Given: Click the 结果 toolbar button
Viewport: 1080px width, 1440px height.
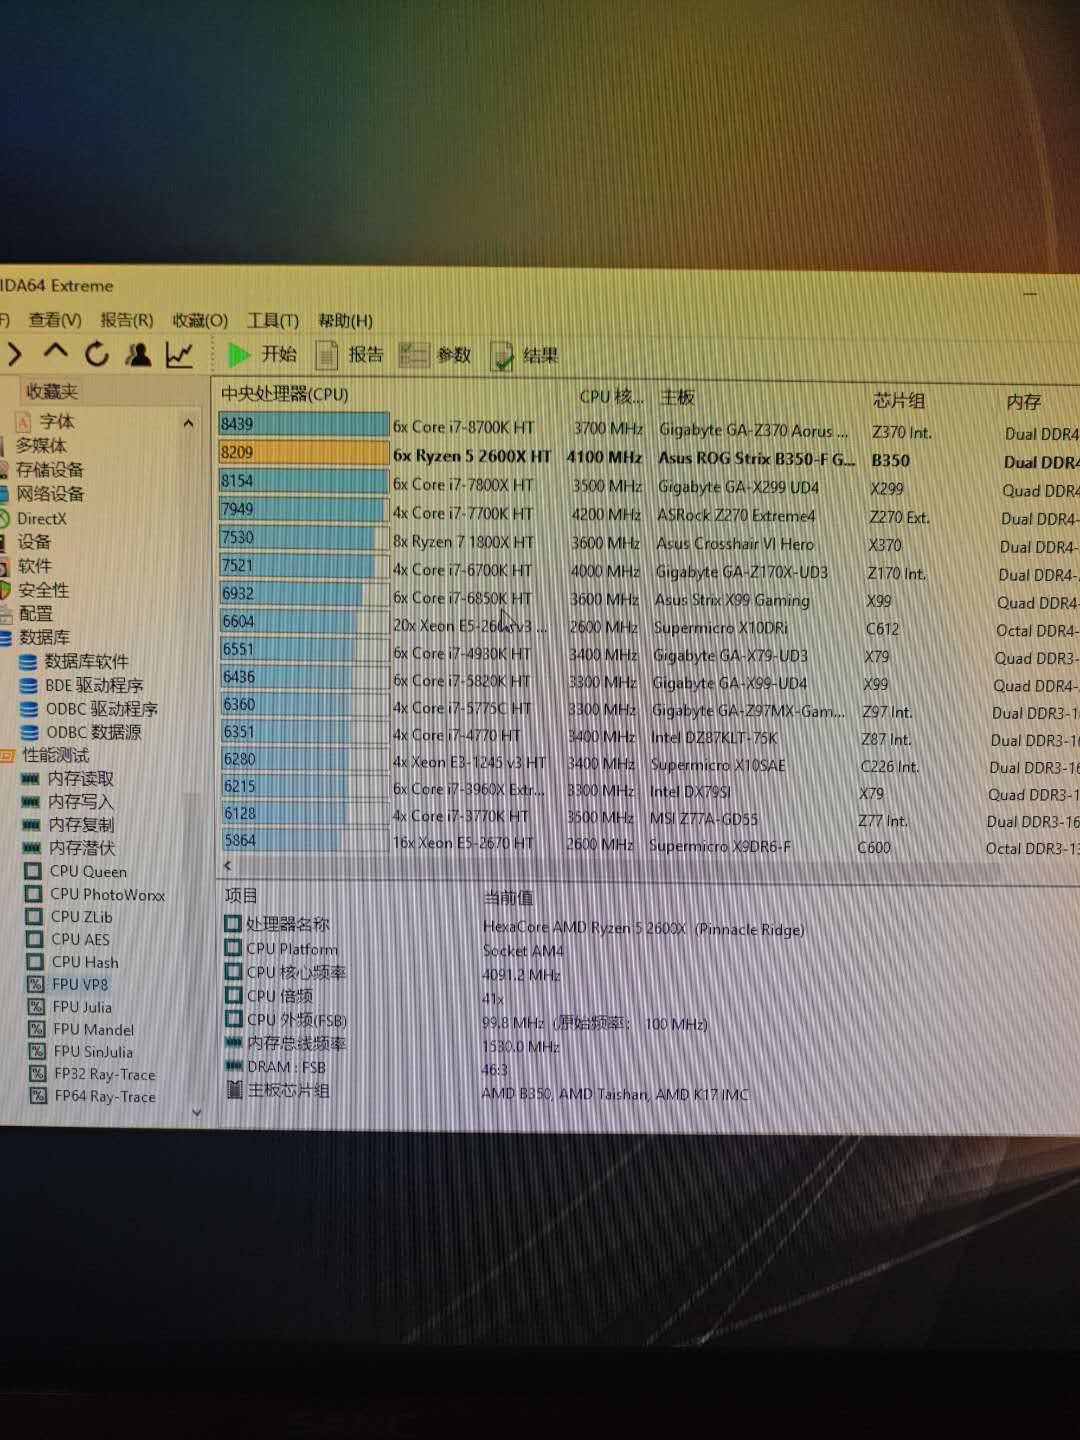Looking at the screenshot, I should pos(525,356).
